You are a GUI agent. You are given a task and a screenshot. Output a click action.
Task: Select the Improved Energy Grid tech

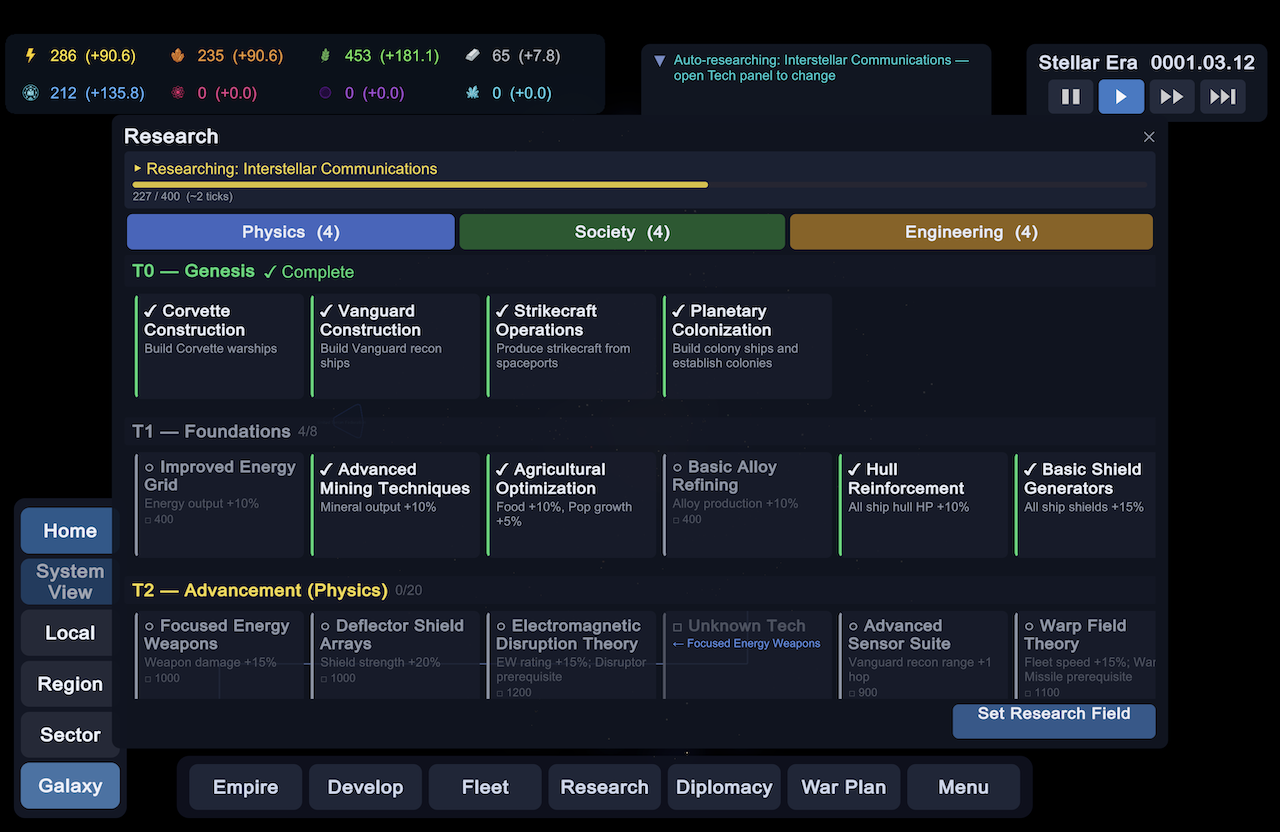tap(220, 504)
